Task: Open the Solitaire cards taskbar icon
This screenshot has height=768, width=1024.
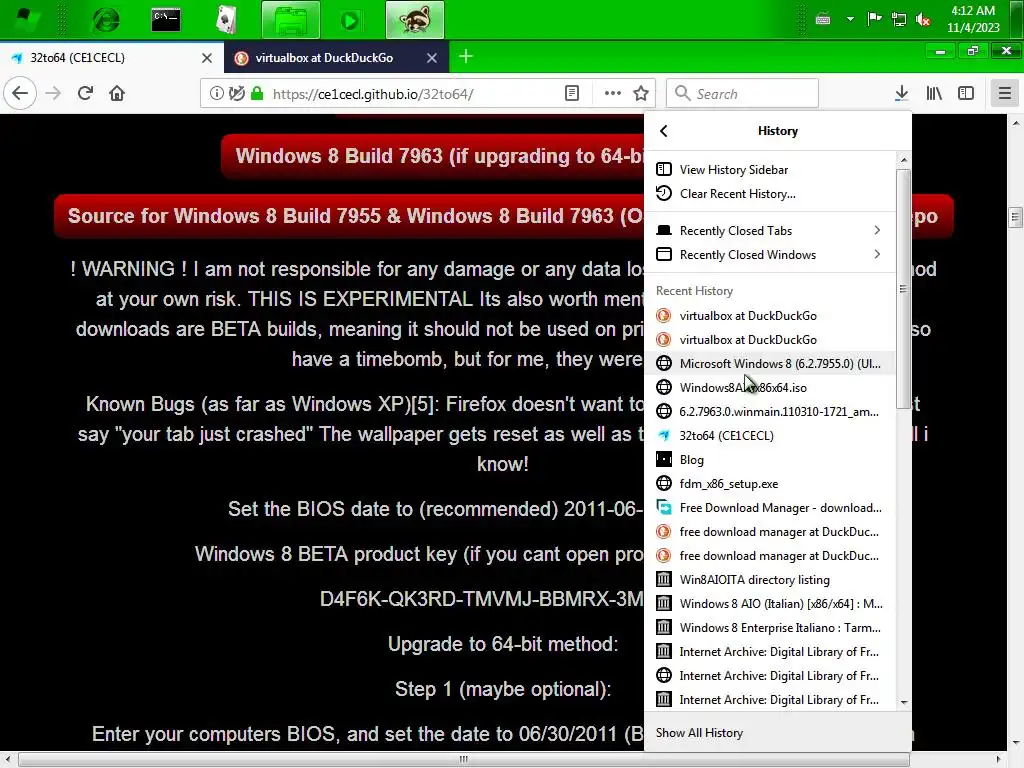Action: (x=226, y=20)
